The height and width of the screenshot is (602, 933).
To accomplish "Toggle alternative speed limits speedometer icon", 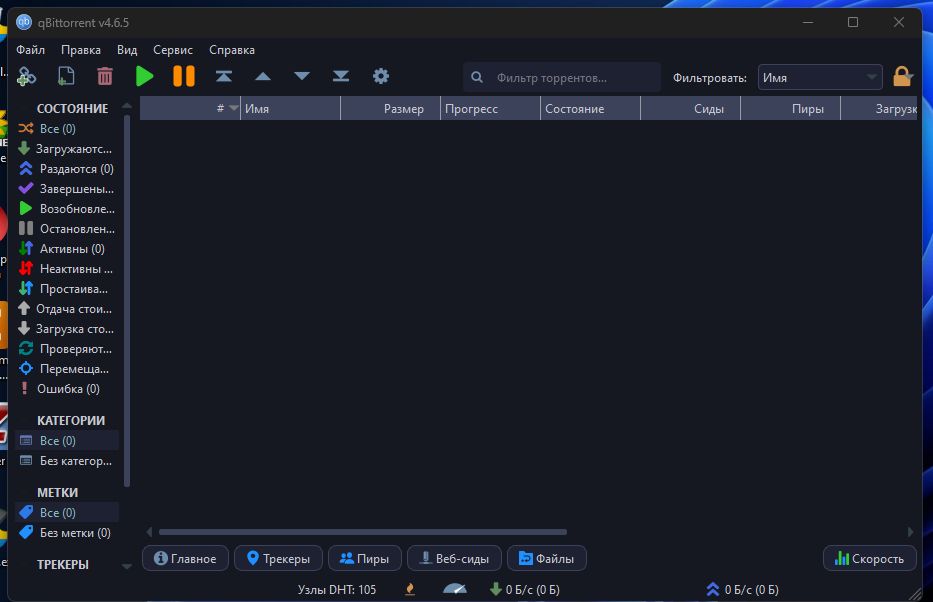I will click(x=455, y=589).
